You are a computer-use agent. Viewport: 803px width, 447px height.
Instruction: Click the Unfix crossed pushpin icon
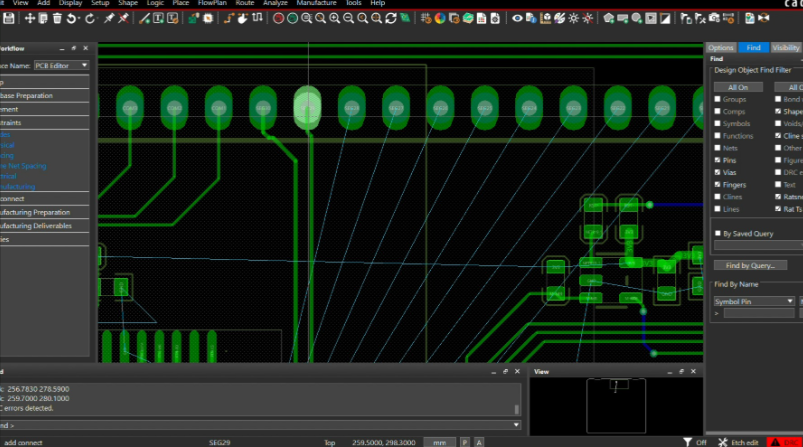123,18
